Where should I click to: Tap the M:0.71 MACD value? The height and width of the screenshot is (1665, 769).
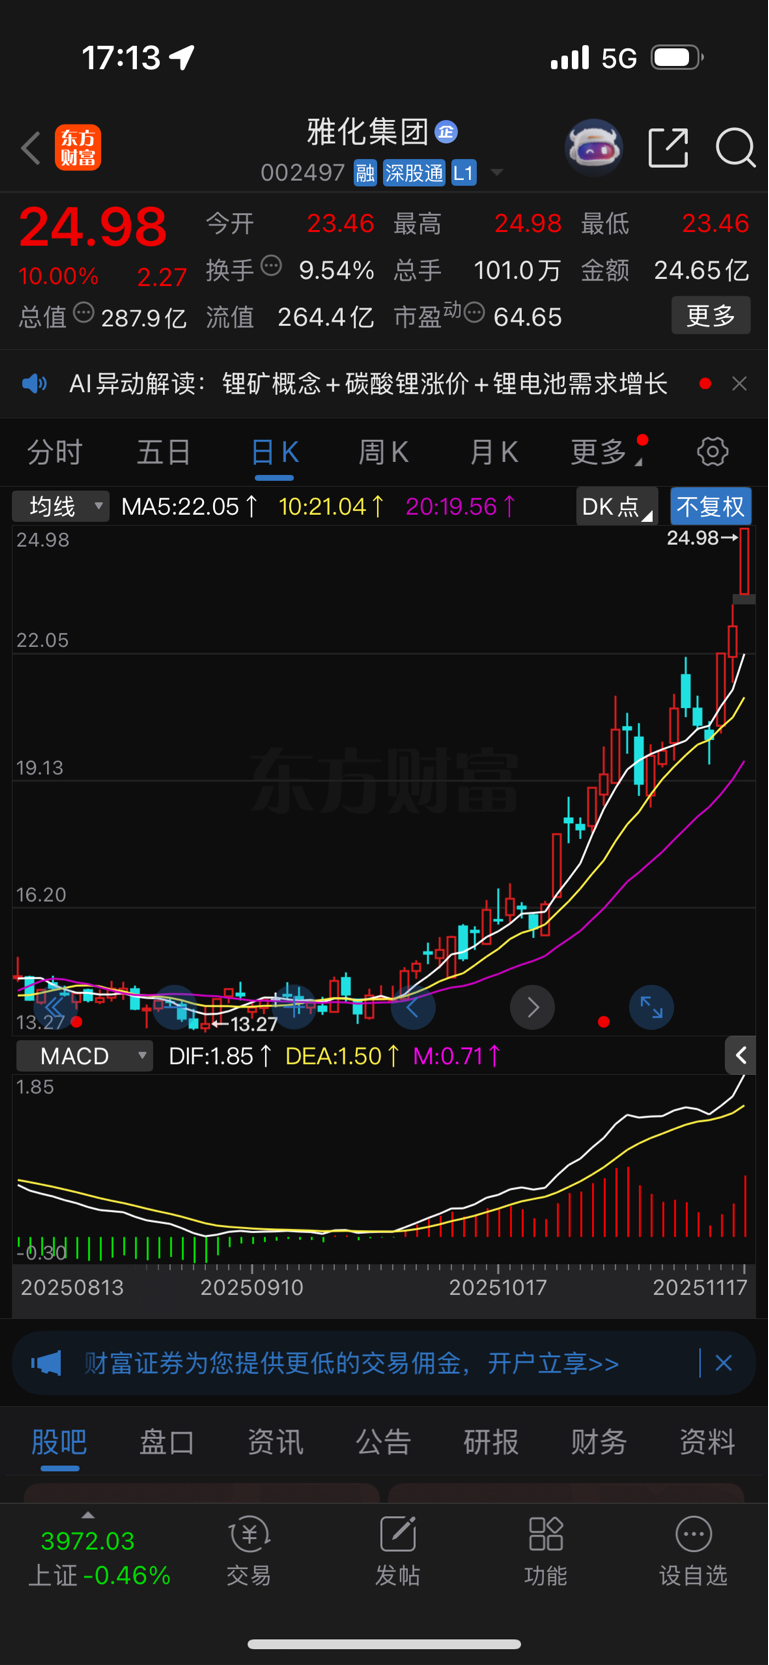pos(457,1056)
